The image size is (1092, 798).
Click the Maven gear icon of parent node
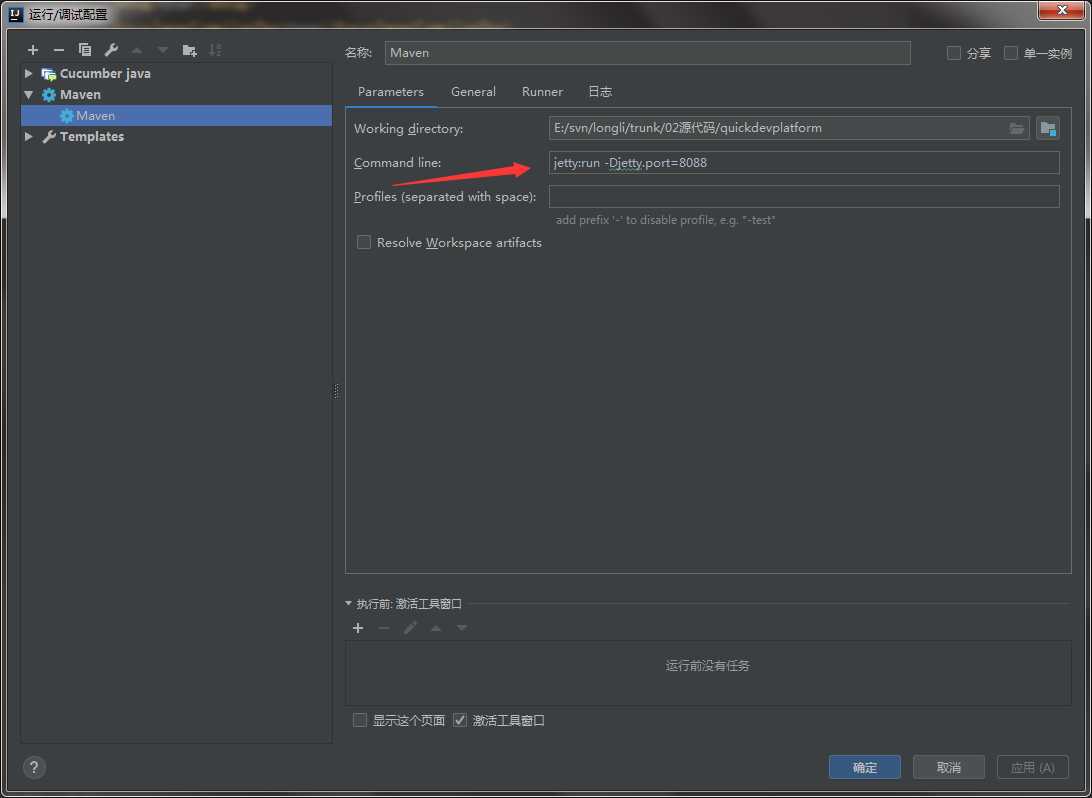click(49, 95)
